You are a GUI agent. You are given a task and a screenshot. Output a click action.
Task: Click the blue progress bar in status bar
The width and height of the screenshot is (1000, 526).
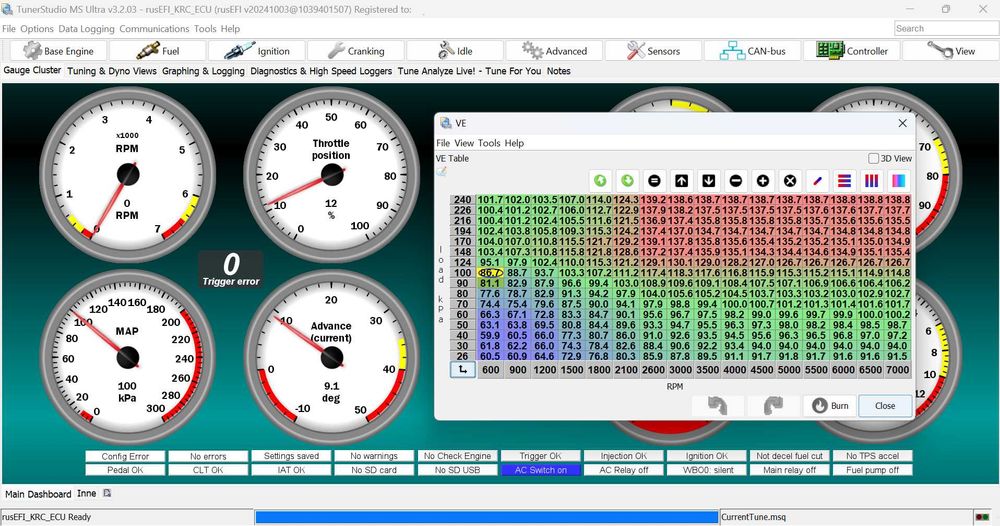tap(486, 517)
